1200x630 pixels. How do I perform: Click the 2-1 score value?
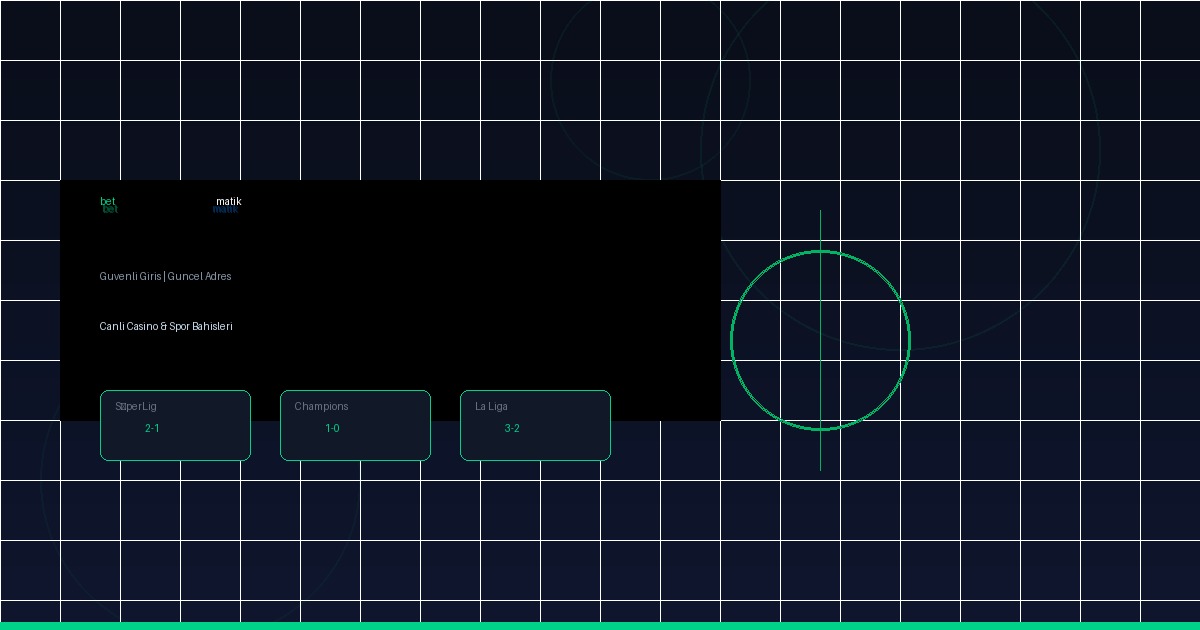152,428
